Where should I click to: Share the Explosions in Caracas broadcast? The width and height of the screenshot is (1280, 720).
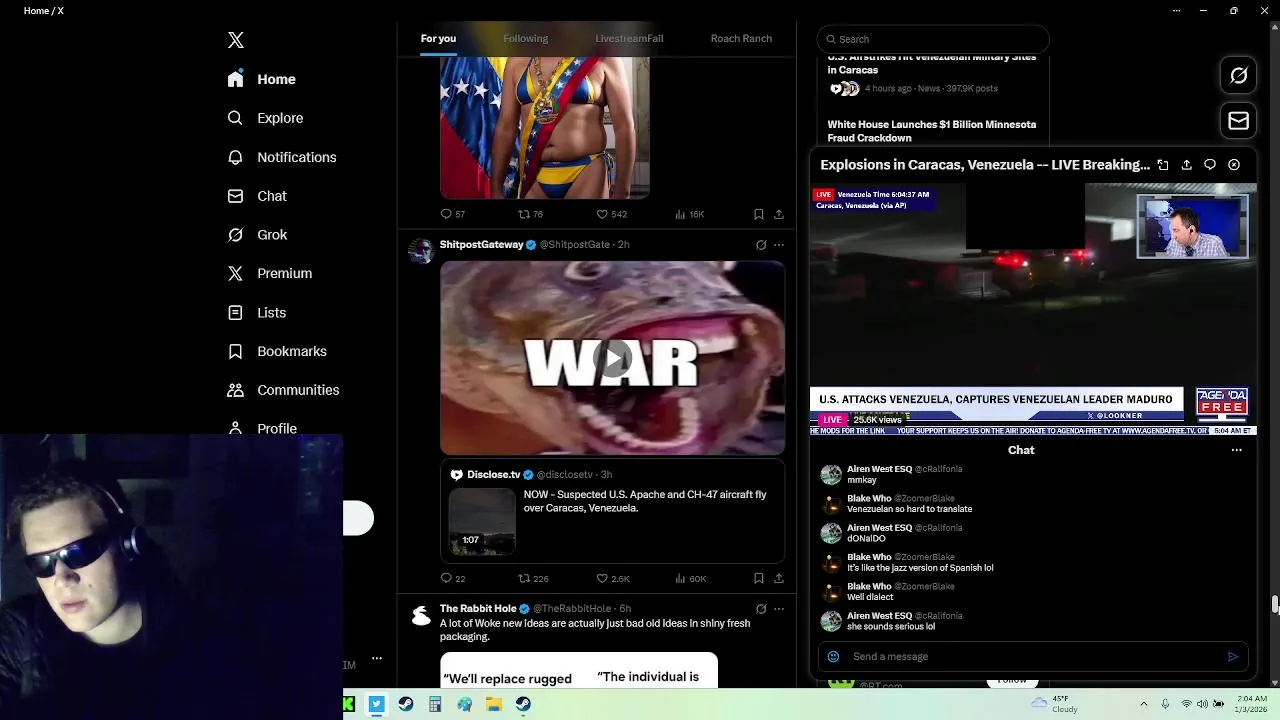1187,165
